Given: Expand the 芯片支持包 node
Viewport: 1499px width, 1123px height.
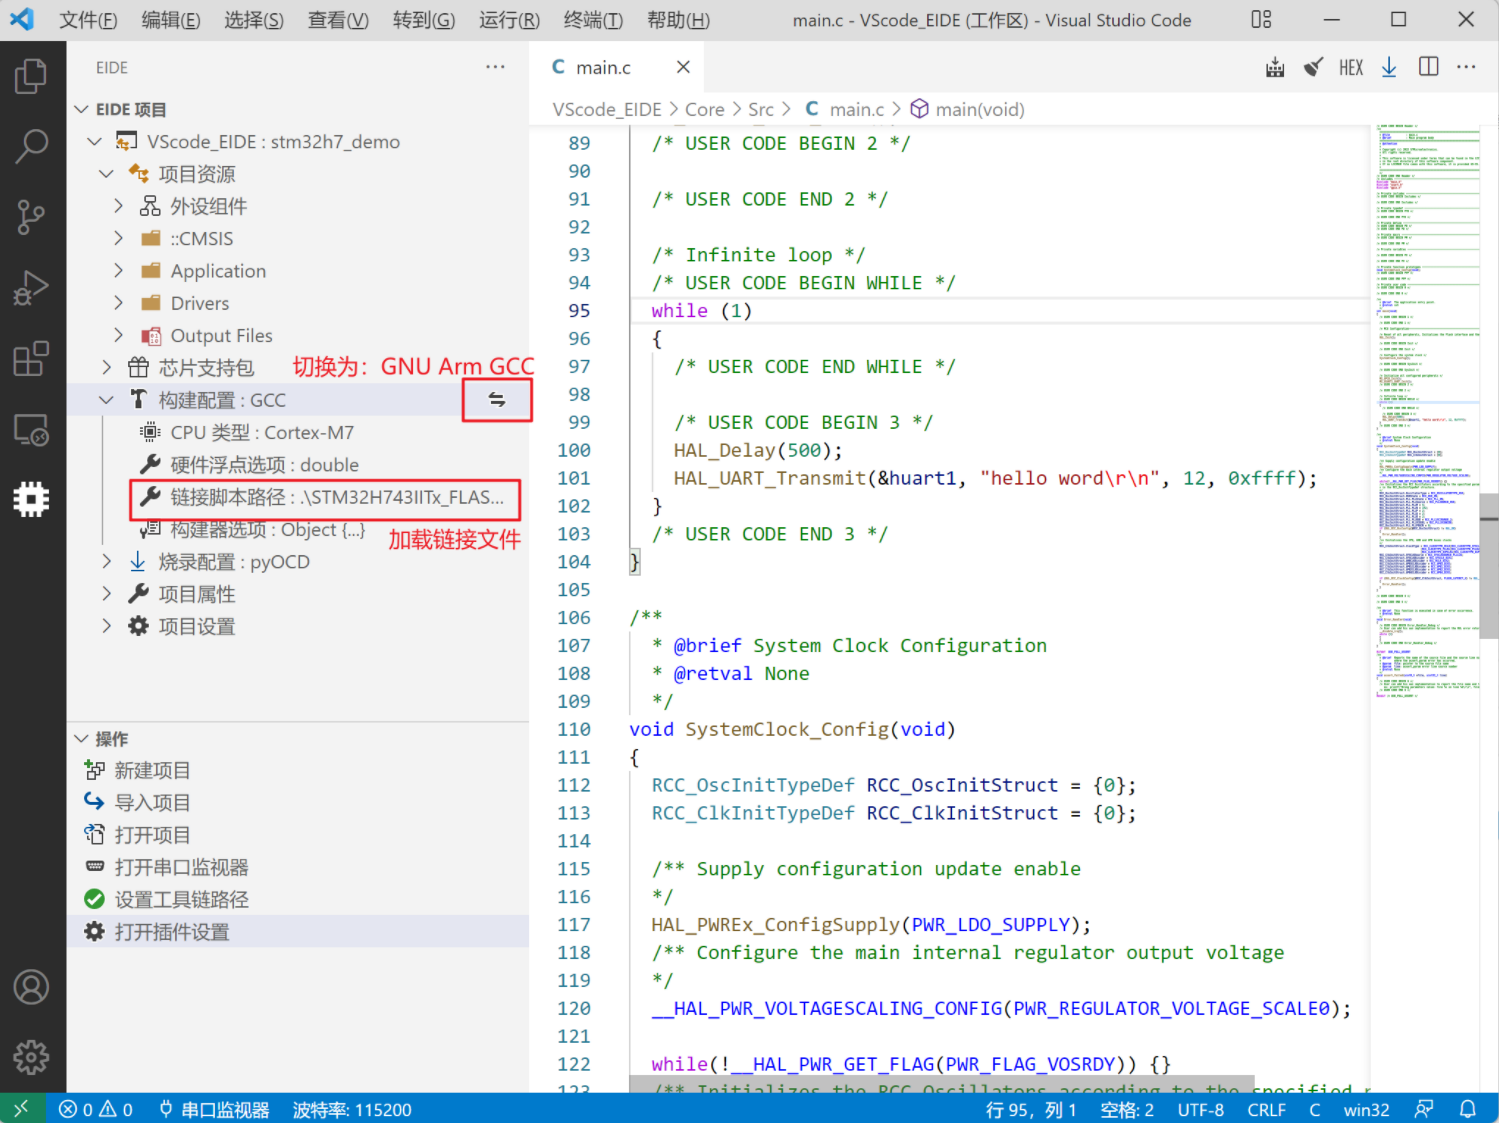Looking at the screenshot, I should 107,368.
